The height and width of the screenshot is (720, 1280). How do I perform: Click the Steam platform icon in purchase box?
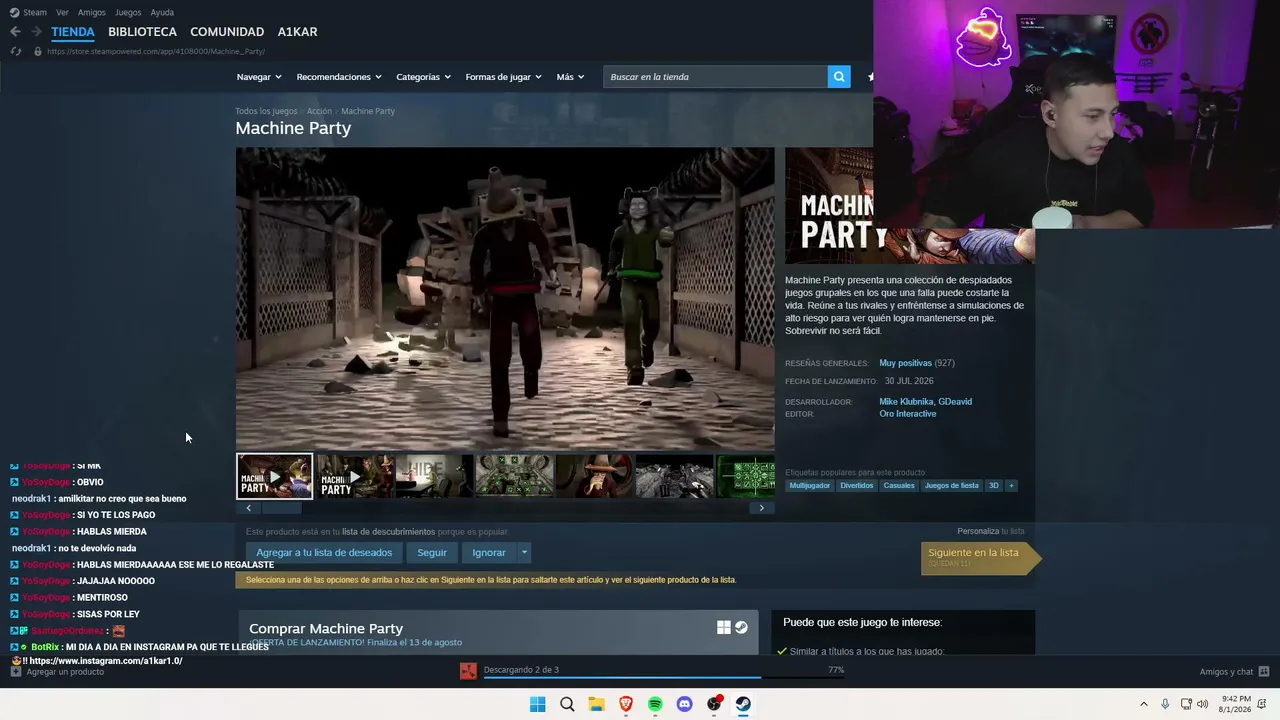click(x=741, y=627)
